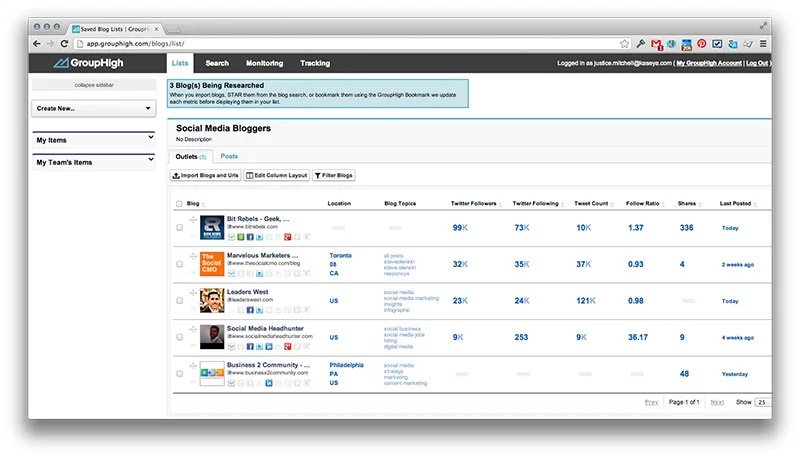Open Social Media Headhunter LinkedIn icon

coord(269,347)
